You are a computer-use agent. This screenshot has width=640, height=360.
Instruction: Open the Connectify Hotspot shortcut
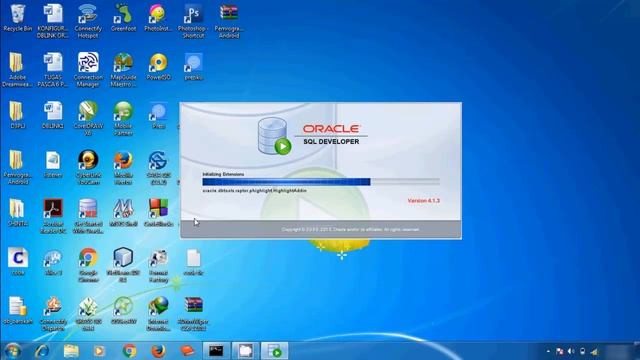point(88,21)
